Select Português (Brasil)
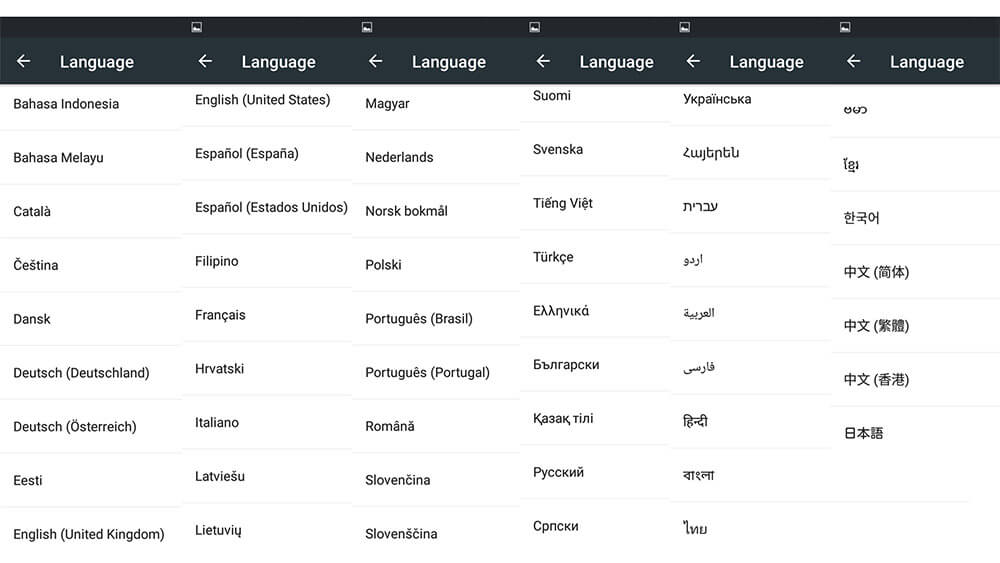Viewport: 1000px width, 563px height. 436,318
